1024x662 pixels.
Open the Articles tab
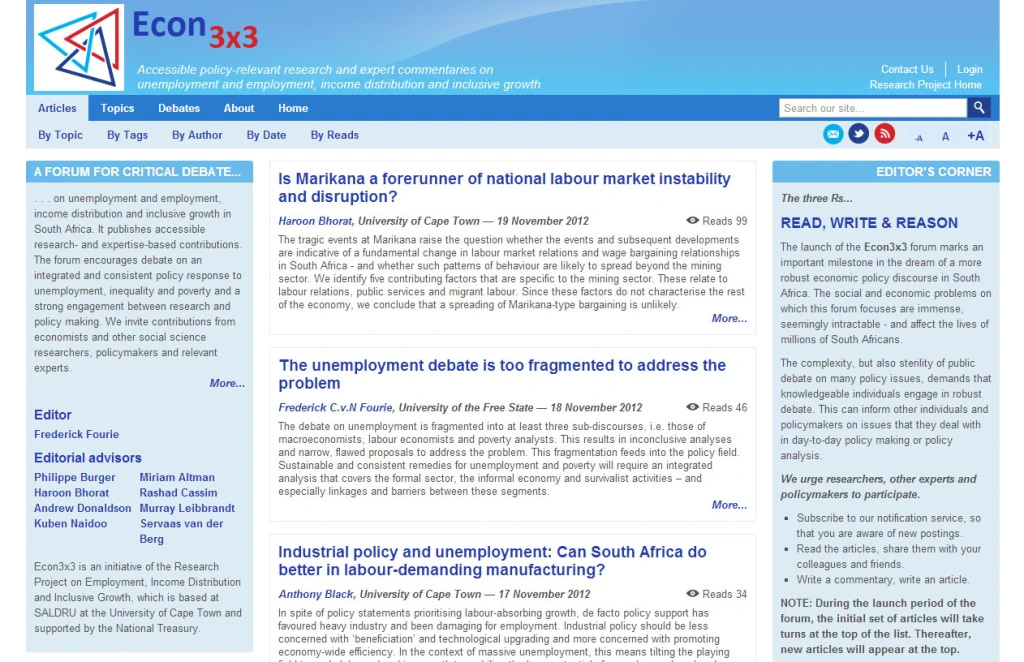[x=57, y=108]
